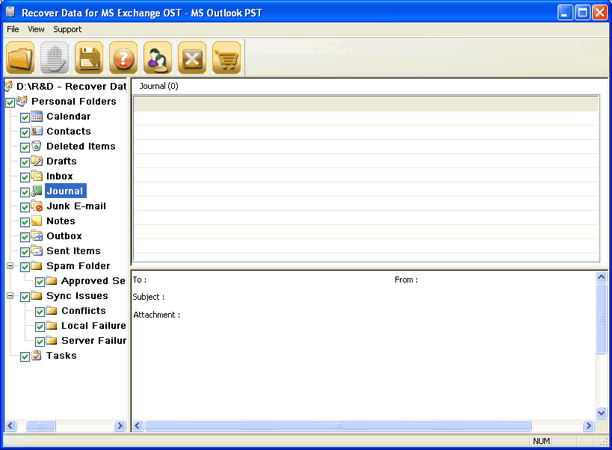The width and height of the screenshot is (612, 450).
Task: Toggle the Tasks checkbox
Action: [x=25, y=357]
